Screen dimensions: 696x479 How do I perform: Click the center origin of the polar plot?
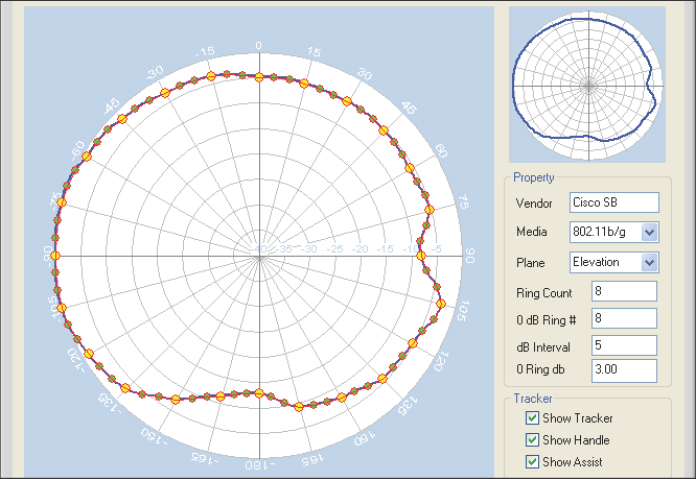[259, 256]
